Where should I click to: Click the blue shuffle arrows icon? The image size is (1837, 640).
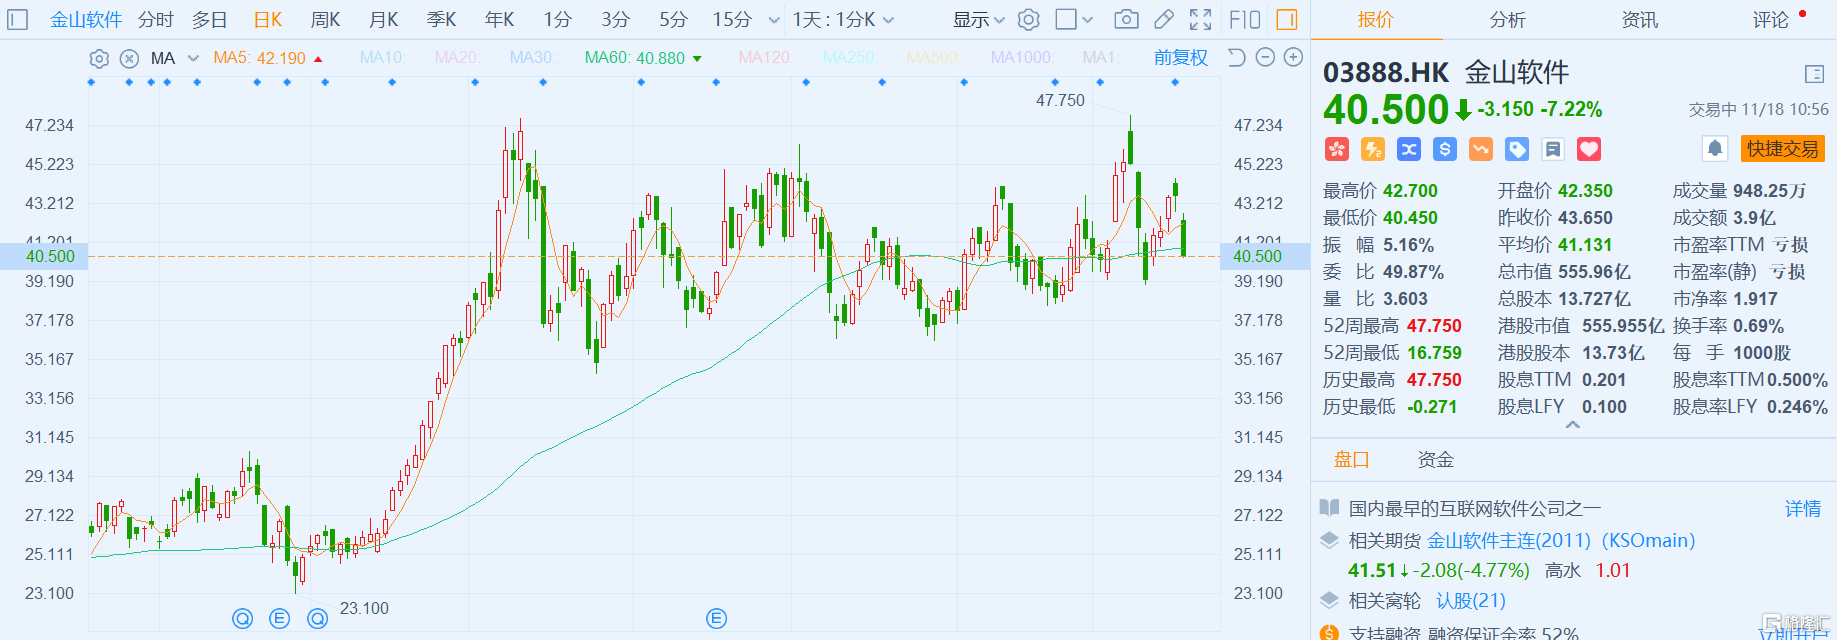[x=1409, y=149]
